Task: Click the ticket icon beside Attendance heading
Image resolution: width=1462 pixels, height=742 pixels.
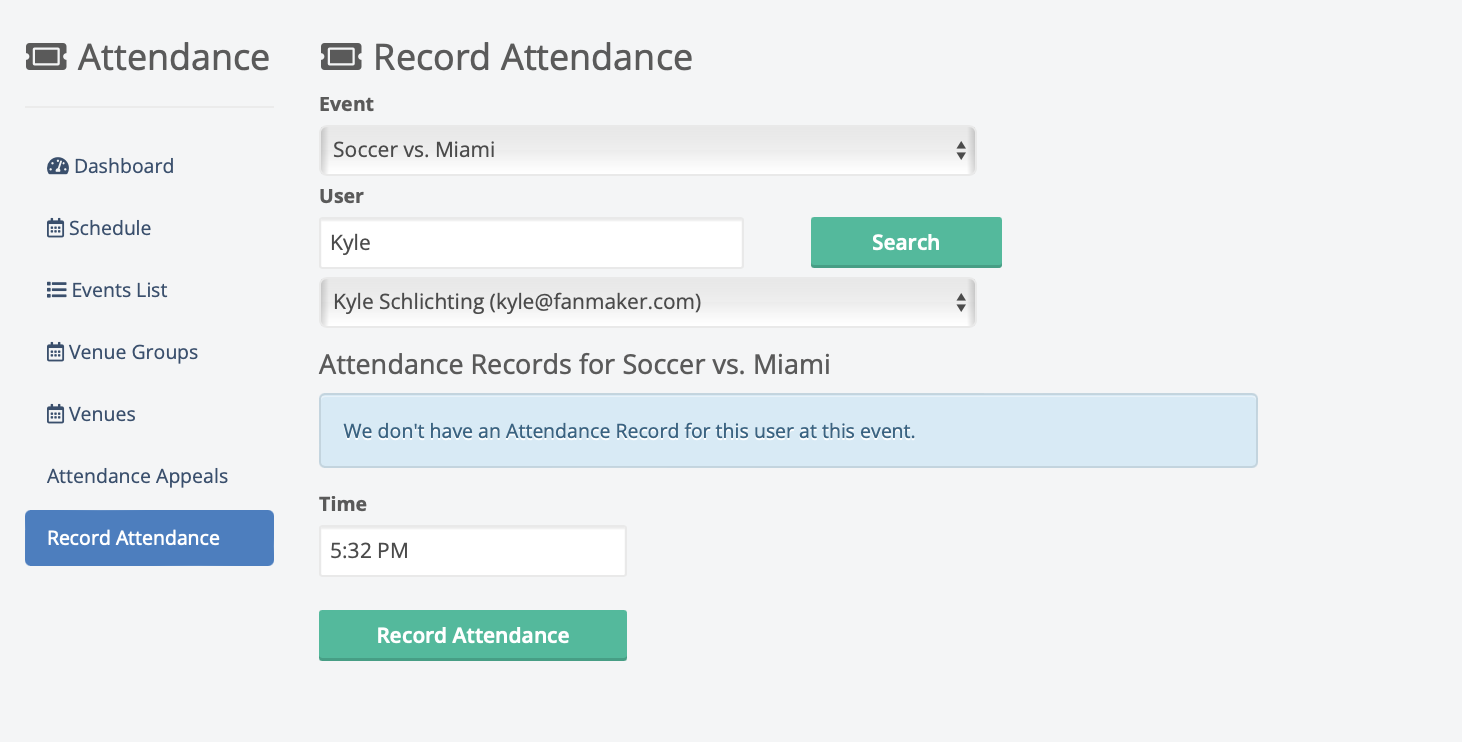Action: 46,57
